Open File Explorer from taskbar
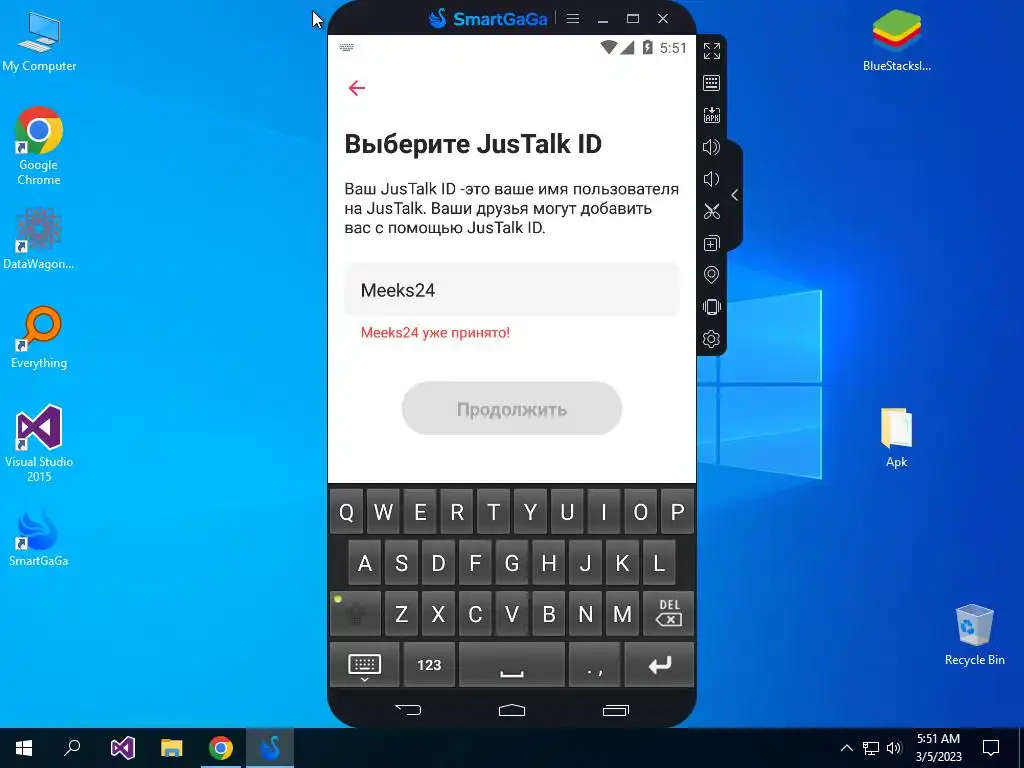 (x=171, y=748)
